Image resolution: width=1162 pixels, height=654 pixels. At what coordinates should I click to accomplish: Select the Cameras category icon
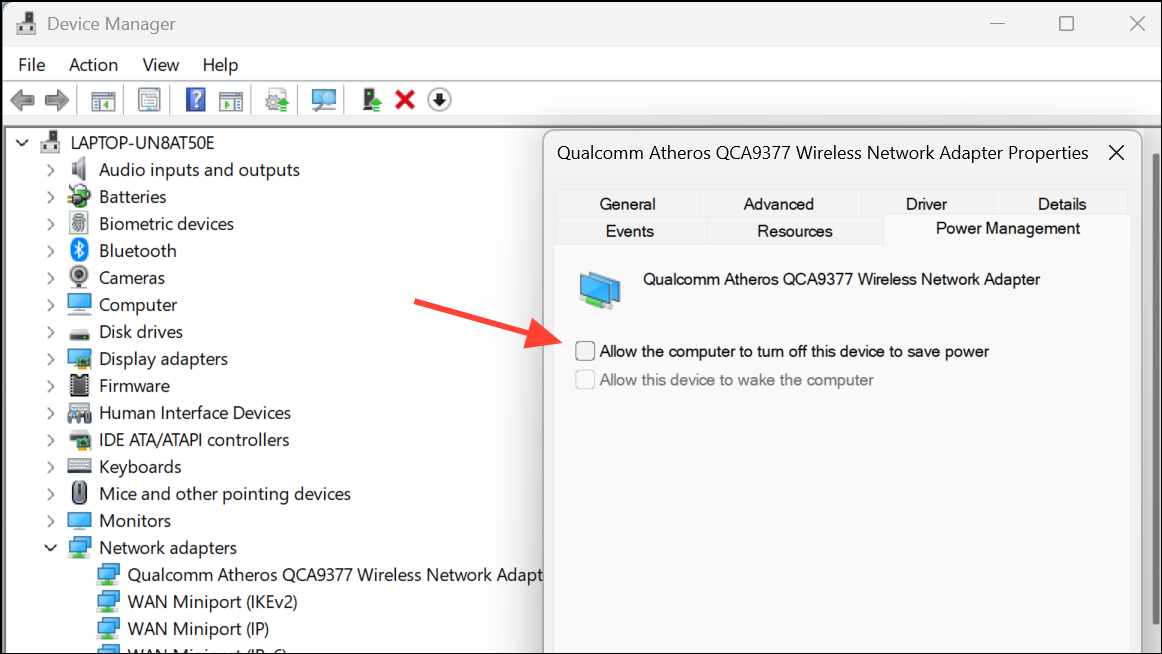[x=79, y=277]
